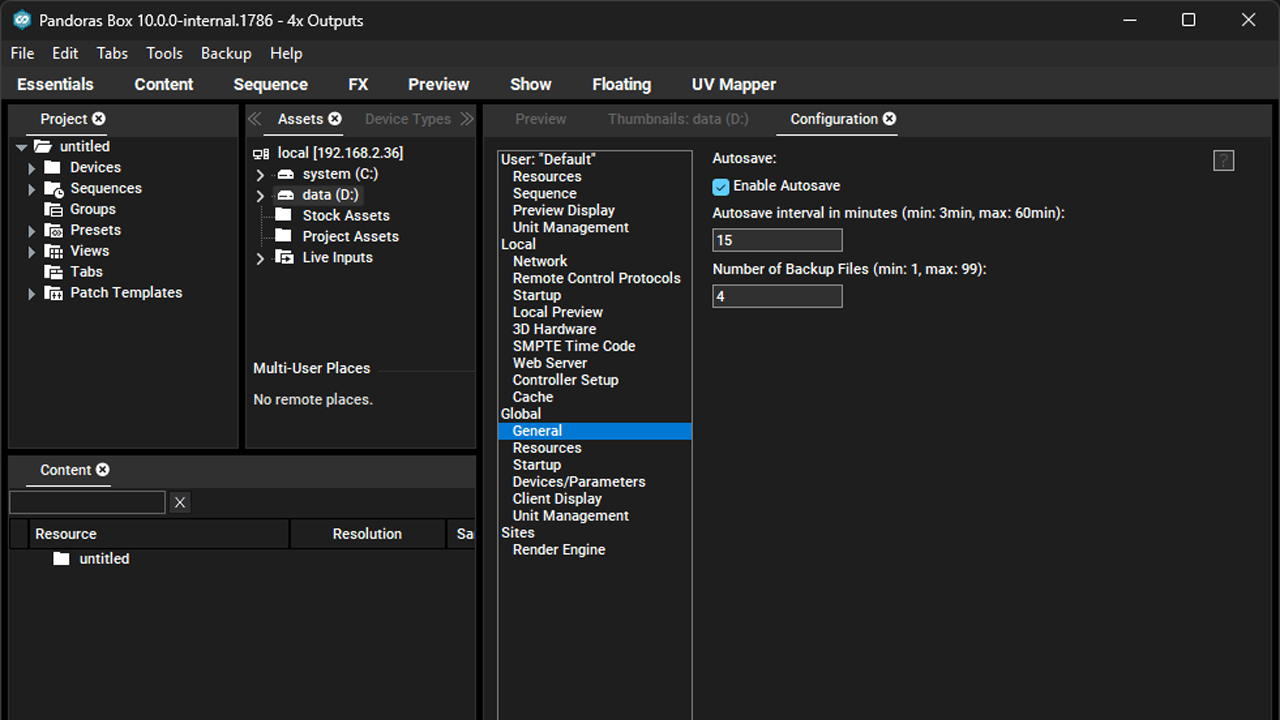Switch to the Floating workspace

click(x=621, y=85)
